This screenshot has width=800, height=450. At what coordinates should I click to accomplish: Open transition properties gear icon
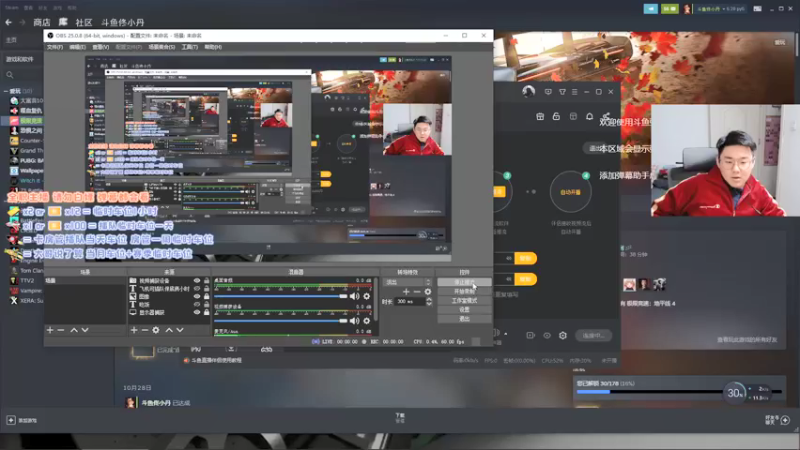tap(428, 292)
